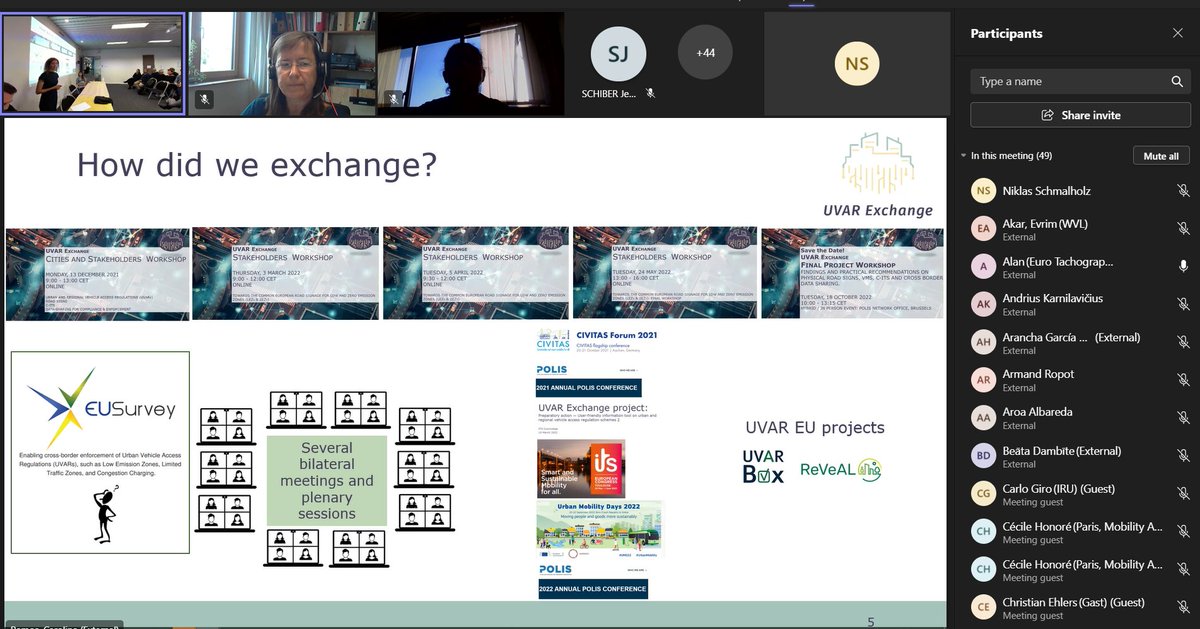1200x629 pixels.
Task: Toggle mic icon for Niklas Schmalholz
Action: (x=1183, y=191)
